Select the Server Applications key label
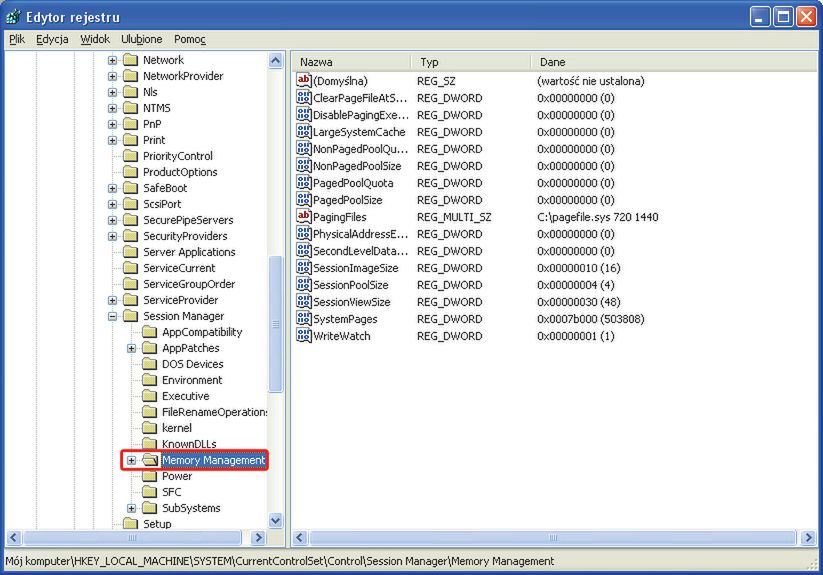 tap(189, 252)
